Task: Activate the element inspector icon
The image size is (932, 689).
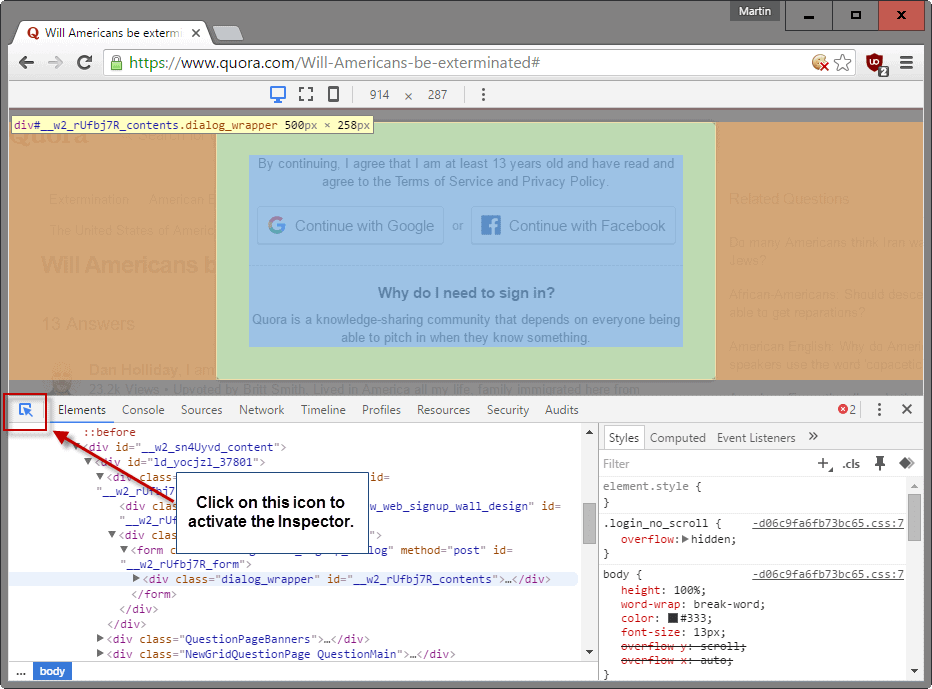Action: click(x=25, y=410)
